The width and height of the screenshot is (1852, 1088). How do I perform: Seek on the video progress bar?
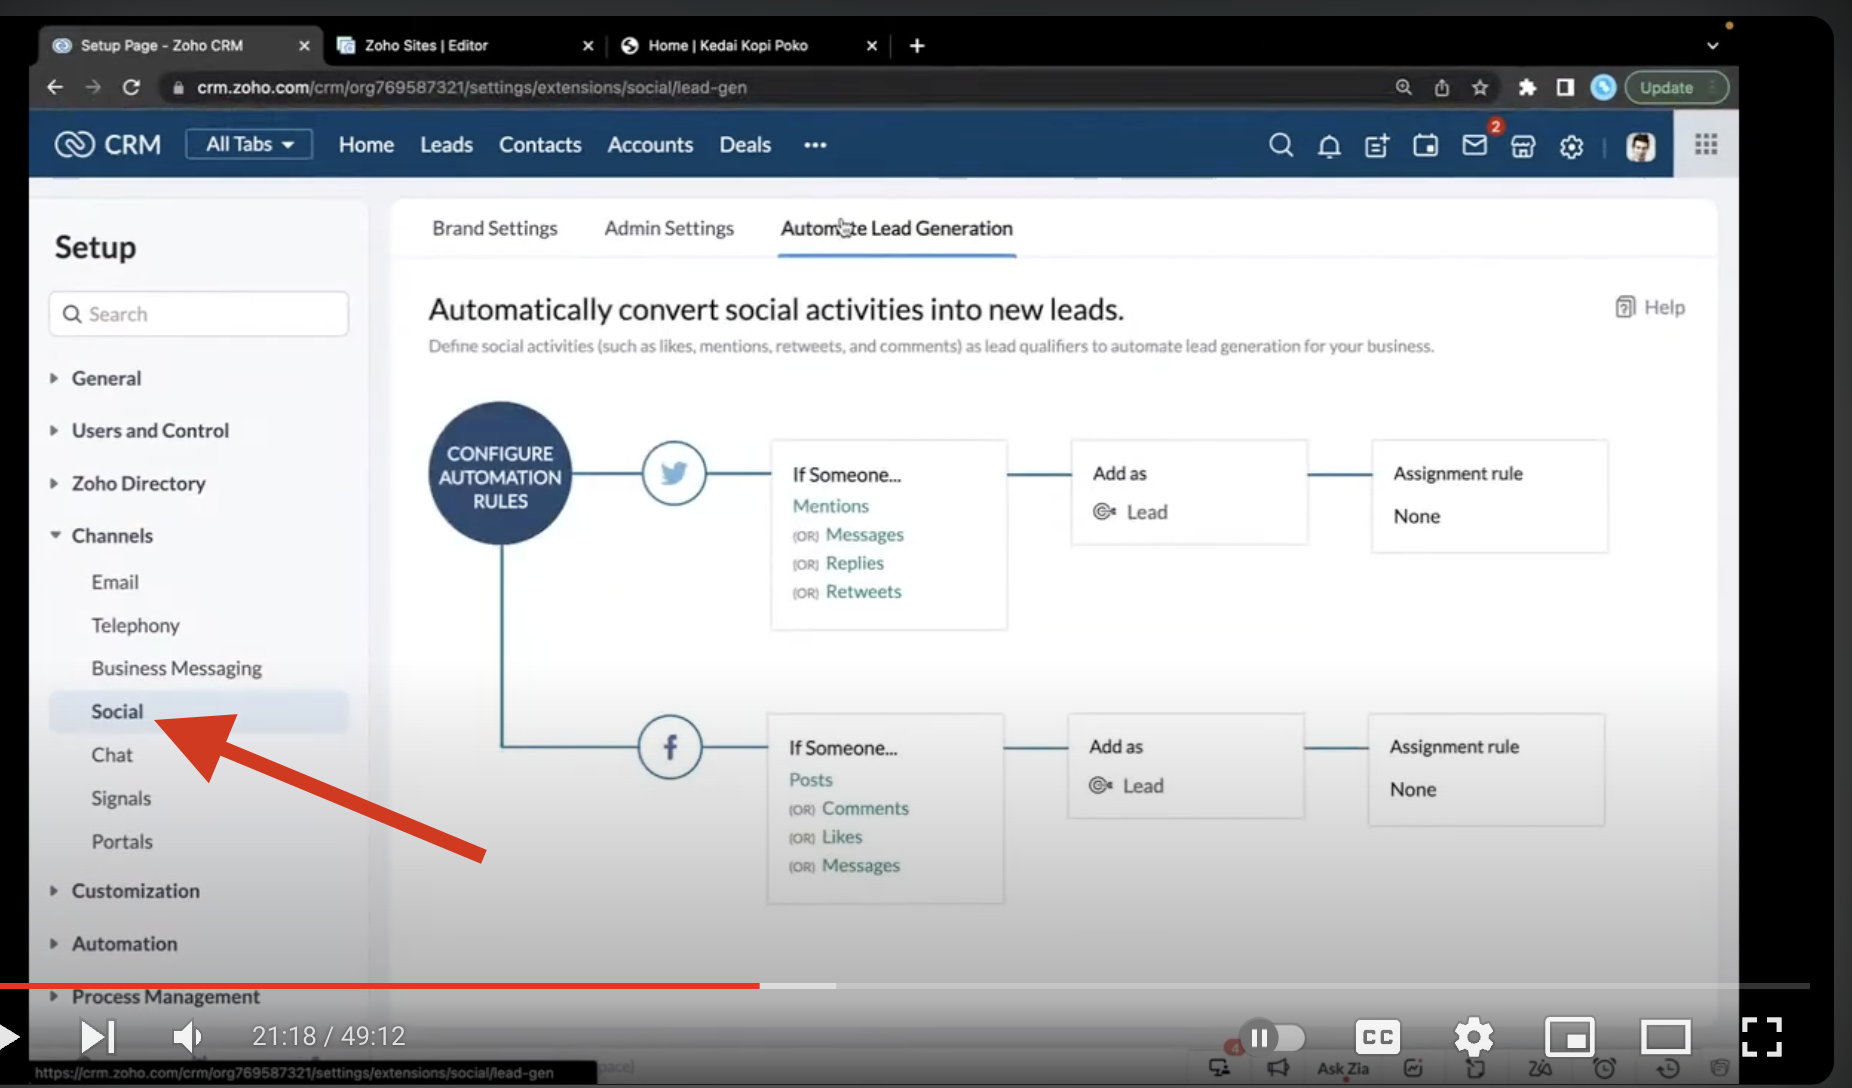pyautogui.click(x=905, y=986)
